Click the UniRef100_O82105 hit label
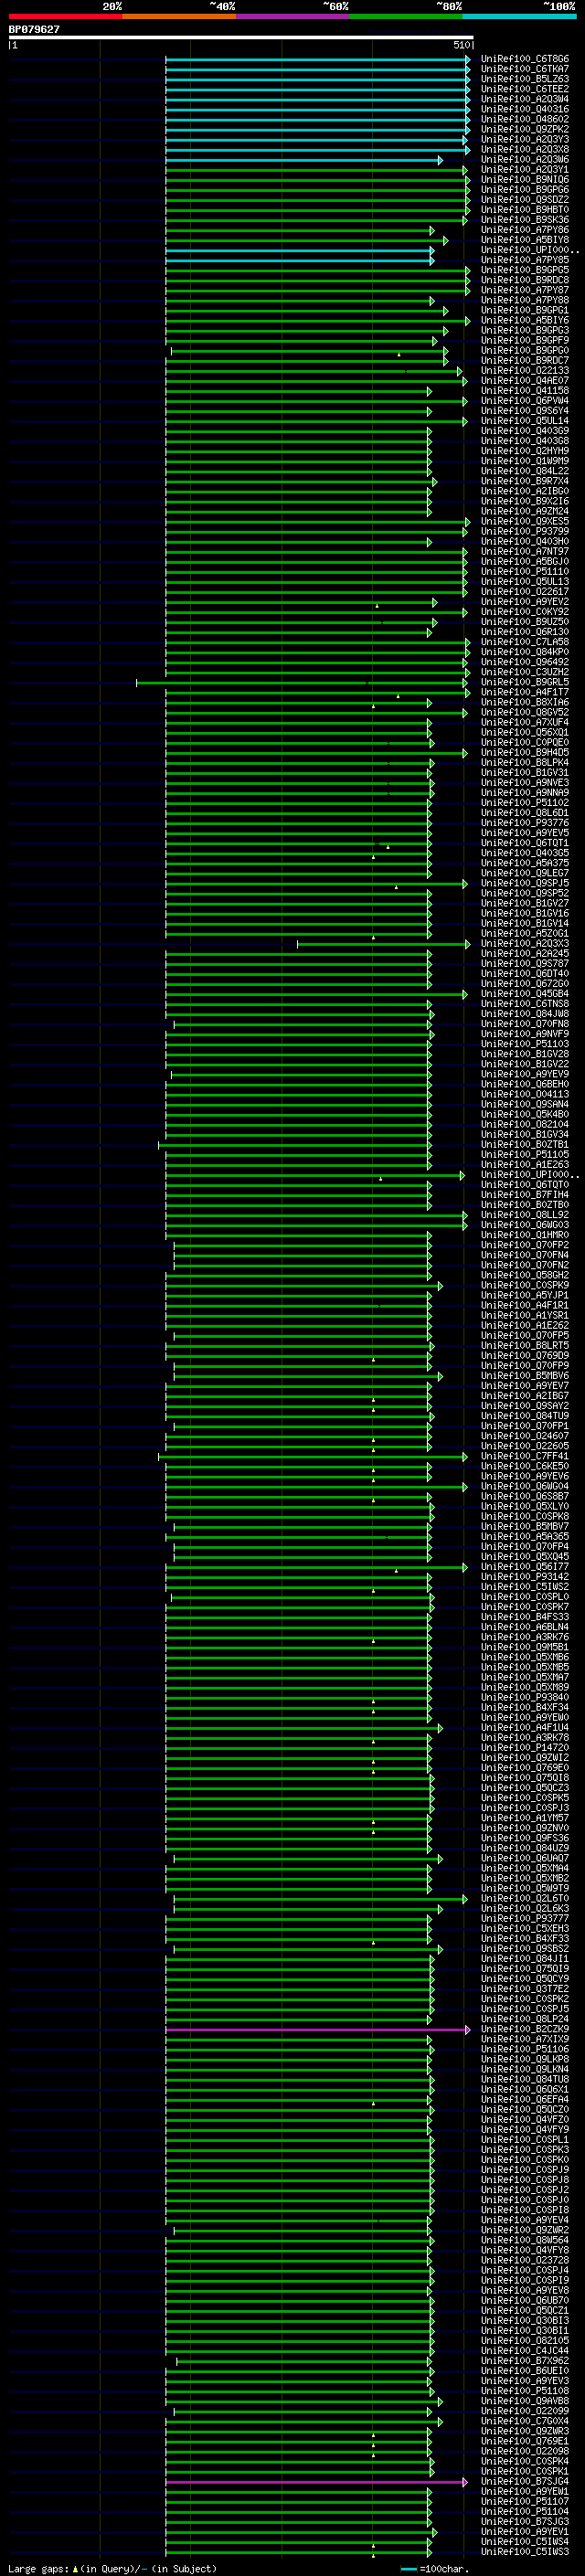585x2576 pixels. (525, 2341)
